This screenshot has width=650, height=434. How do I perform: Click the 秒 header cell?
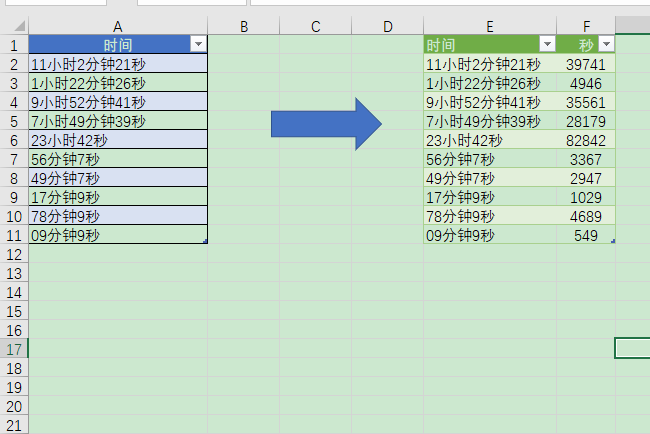tap(586, 44)
